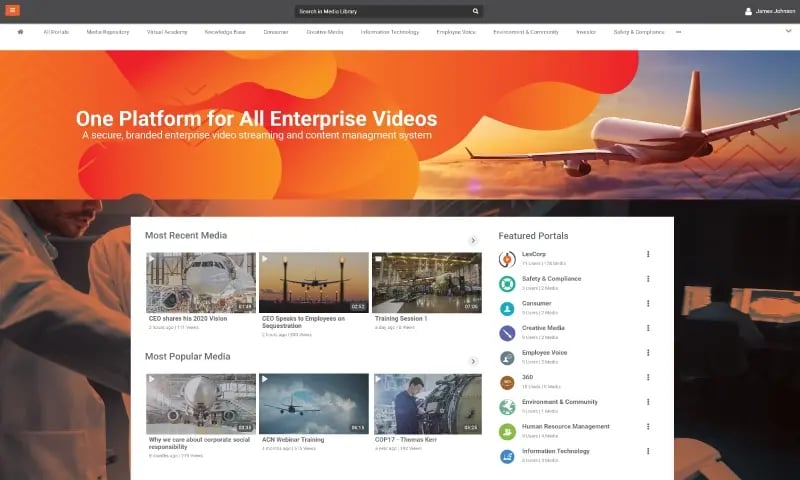Click the home icon in navigation bar
The height and width of the screenshot is (480, 800).
click(20, 32)
